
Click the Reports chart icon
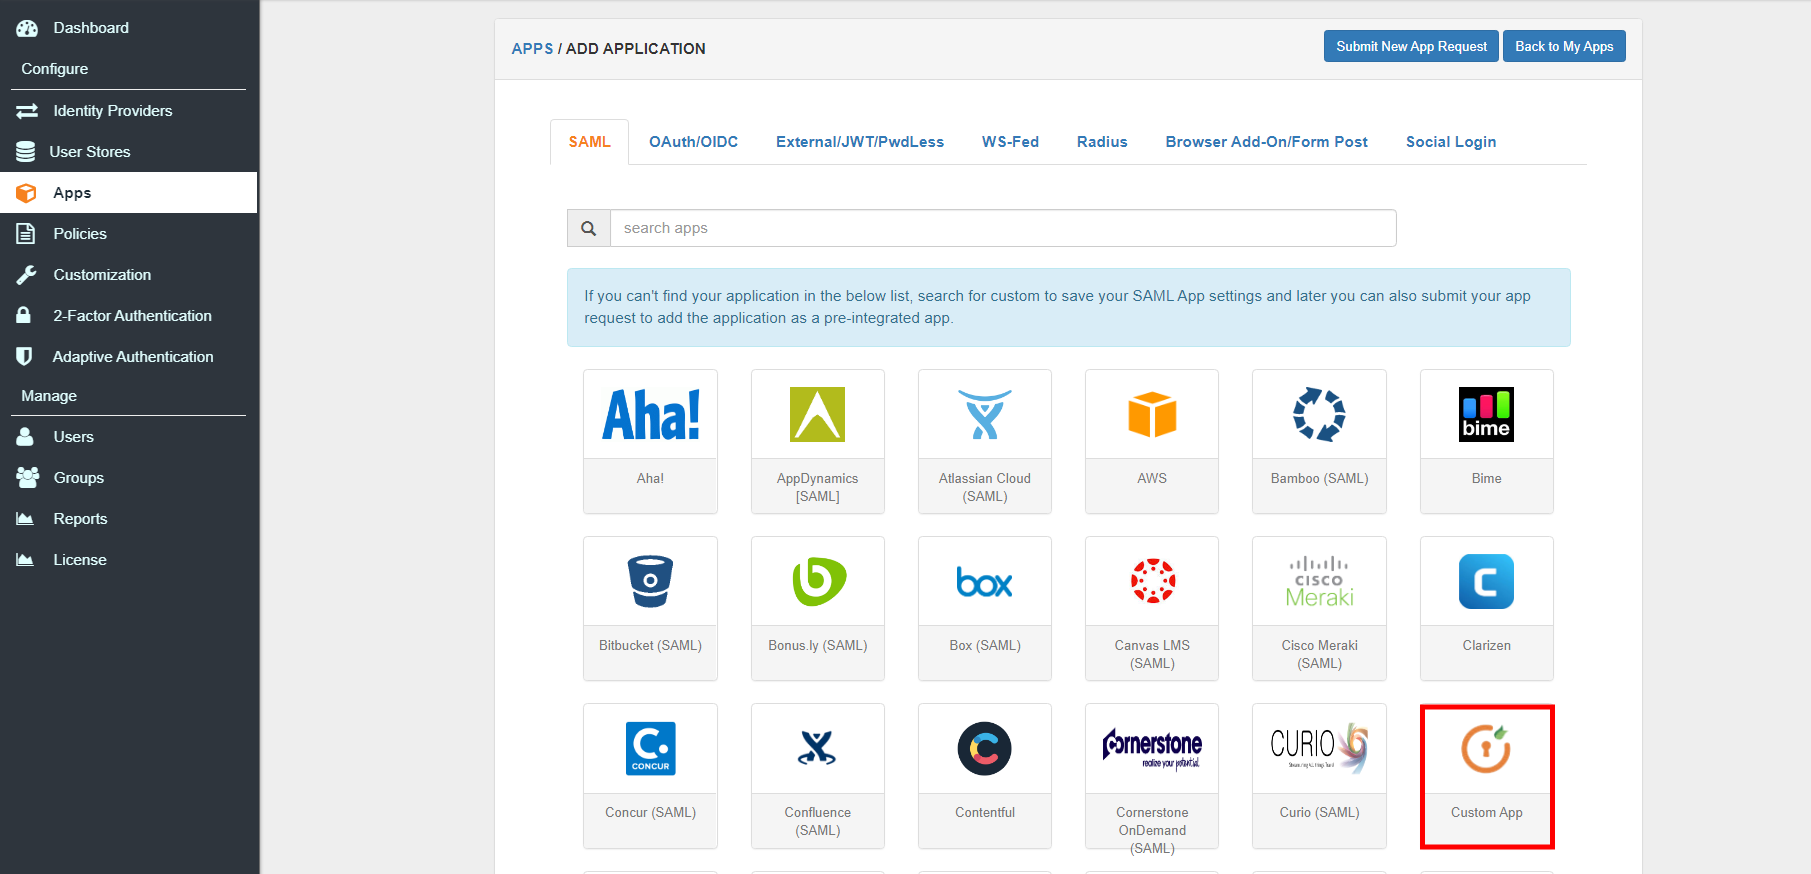point(25,519)
